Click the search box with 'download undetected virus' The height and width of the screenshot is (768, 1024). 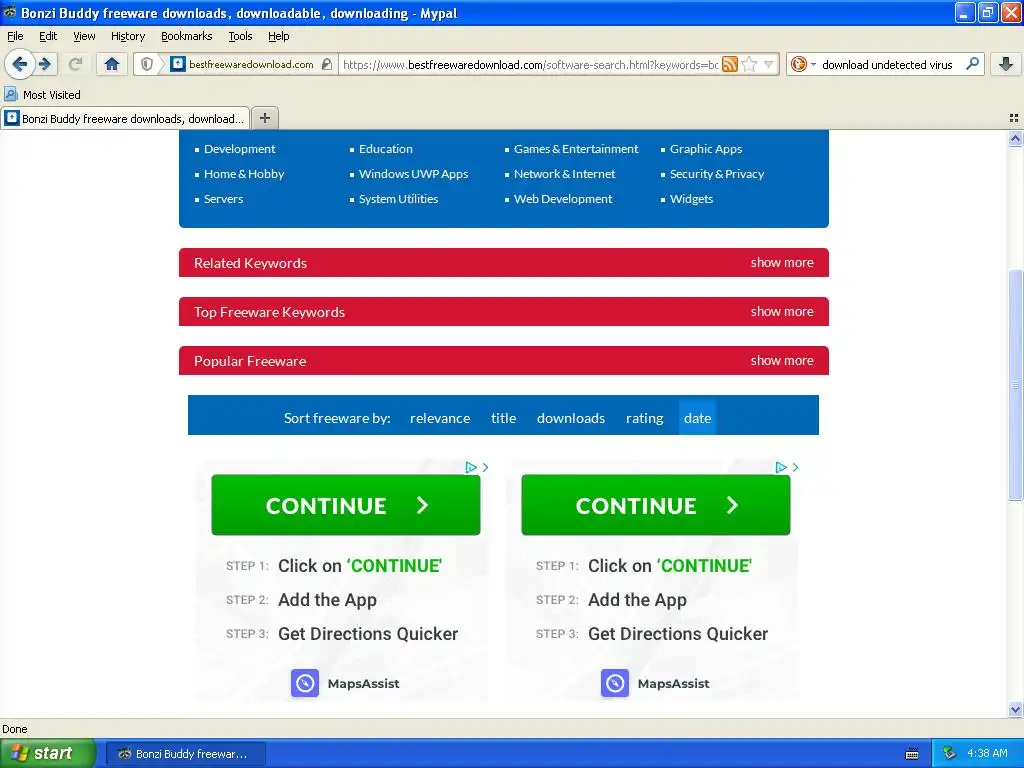point(887,64)
